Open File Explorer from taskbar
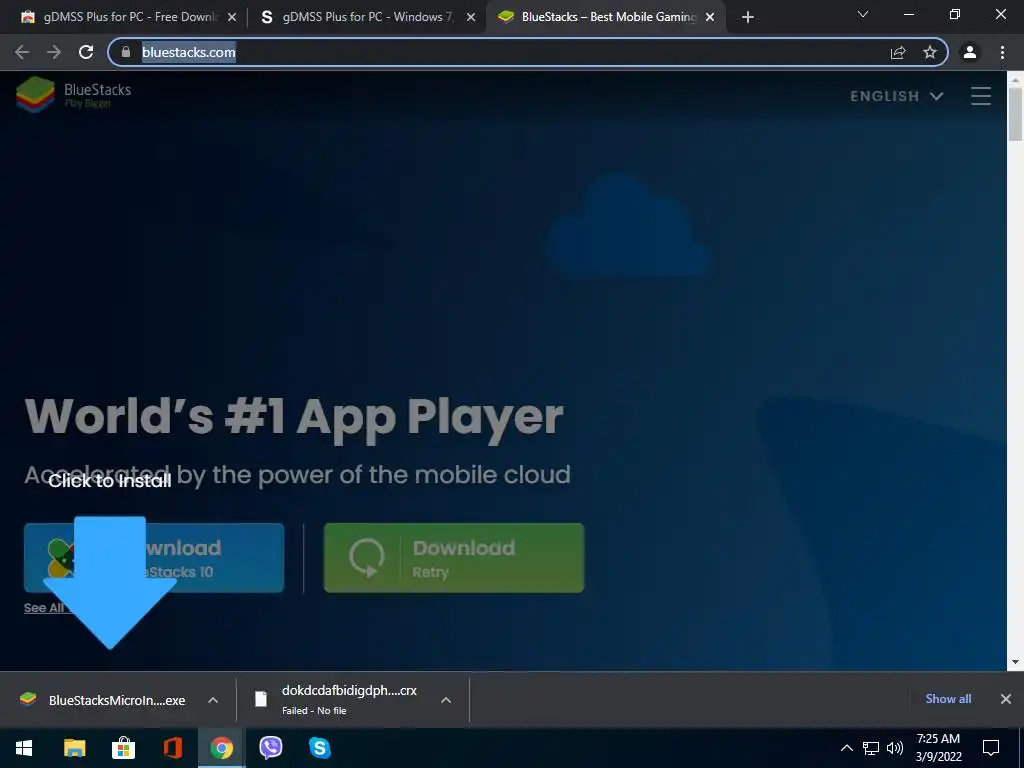The width and height of the screenshot is (1024, 768). click(74, 748)
